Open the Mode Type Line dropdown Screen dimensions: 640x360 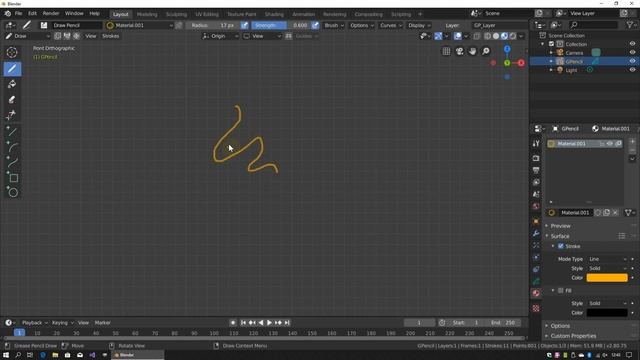click(x=607, y=259)
